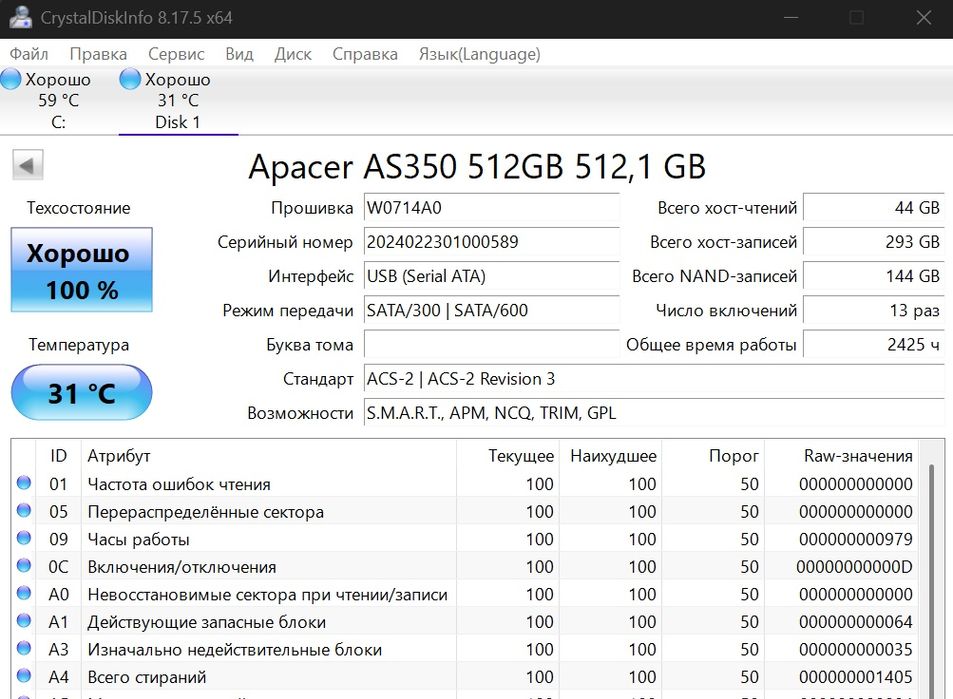Click the serial number field 2024022301000589
The height and width of the screenshot is (699, 953).
tap(491, 242)
